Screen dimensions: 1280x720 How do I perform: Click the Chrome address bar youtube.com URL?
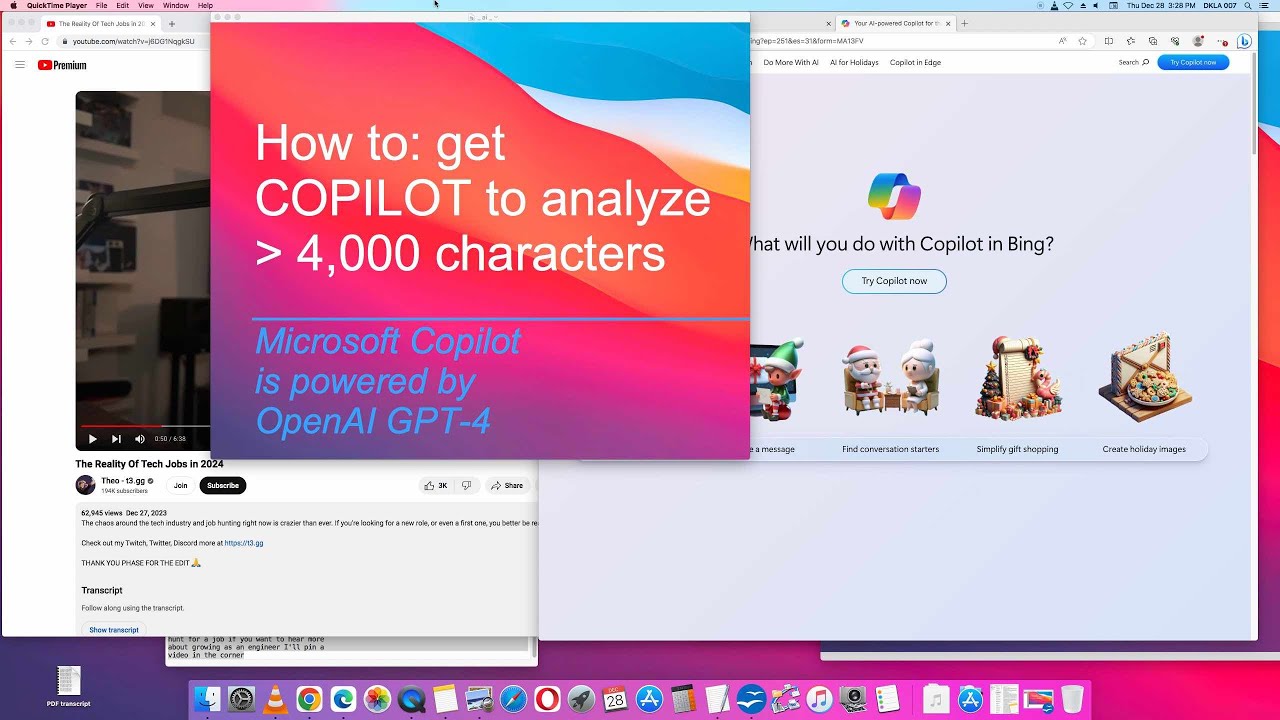pyautogui.click(x=134, y=41)
